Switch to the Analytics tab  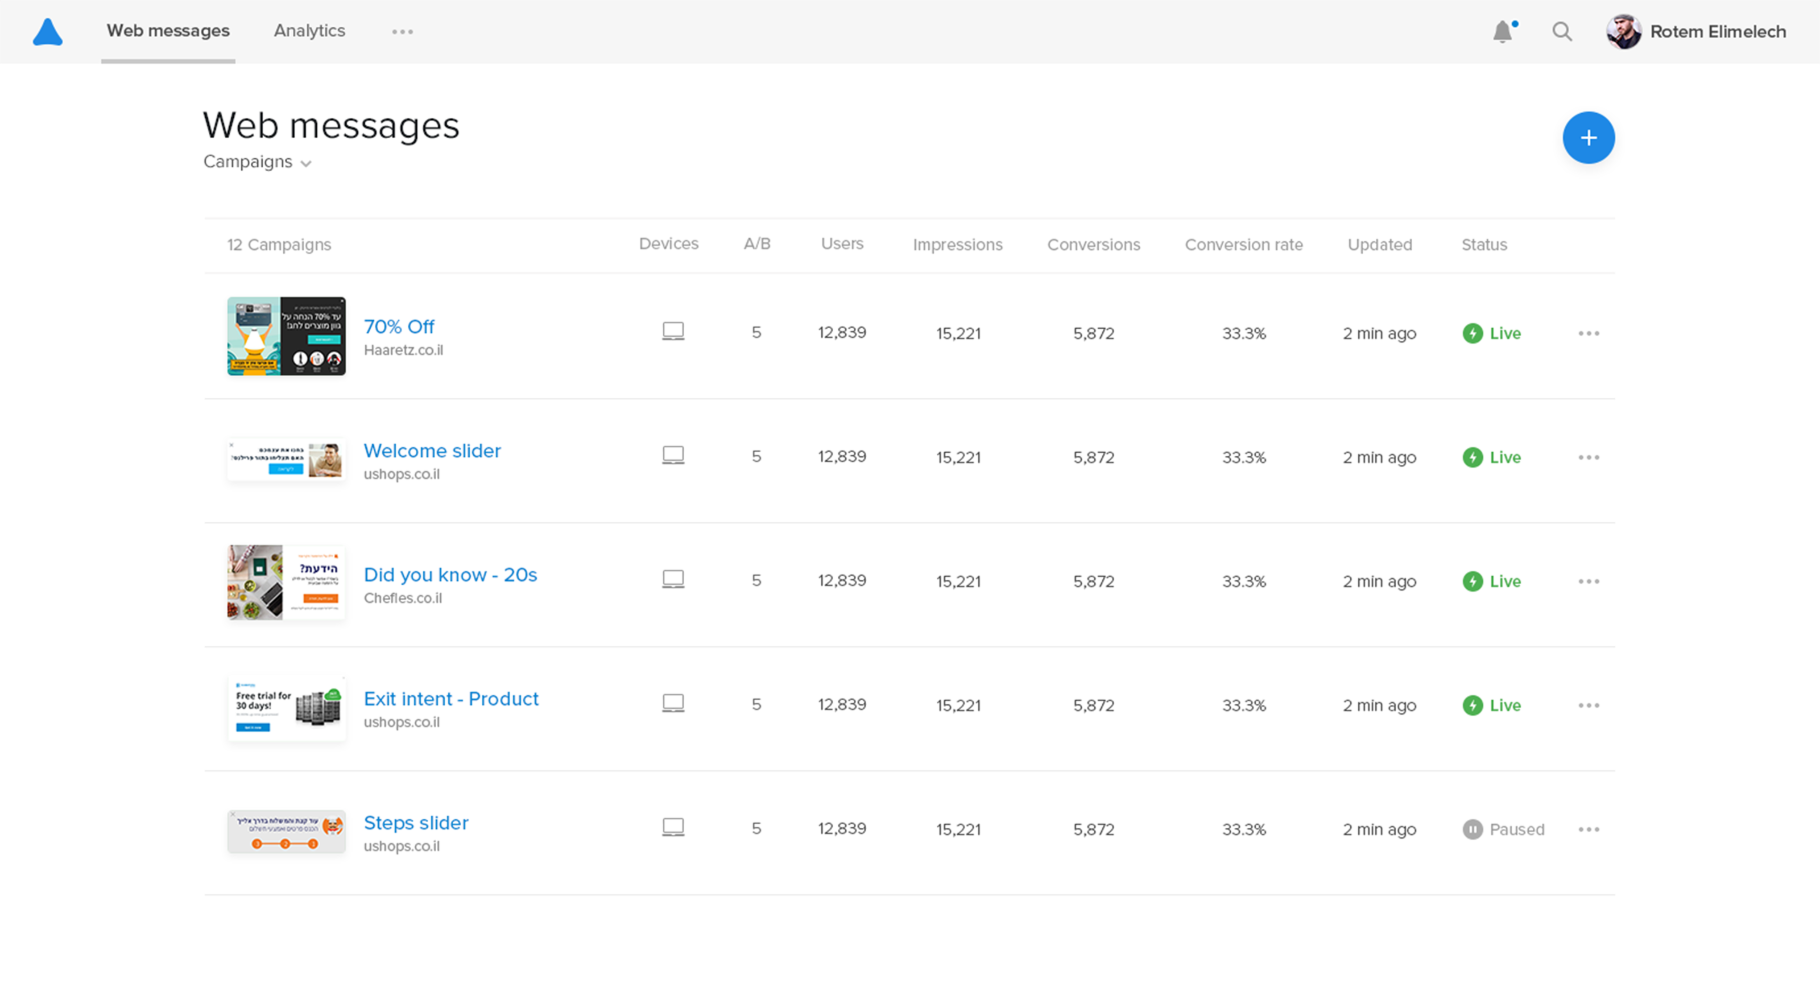[x=310, y=31]
